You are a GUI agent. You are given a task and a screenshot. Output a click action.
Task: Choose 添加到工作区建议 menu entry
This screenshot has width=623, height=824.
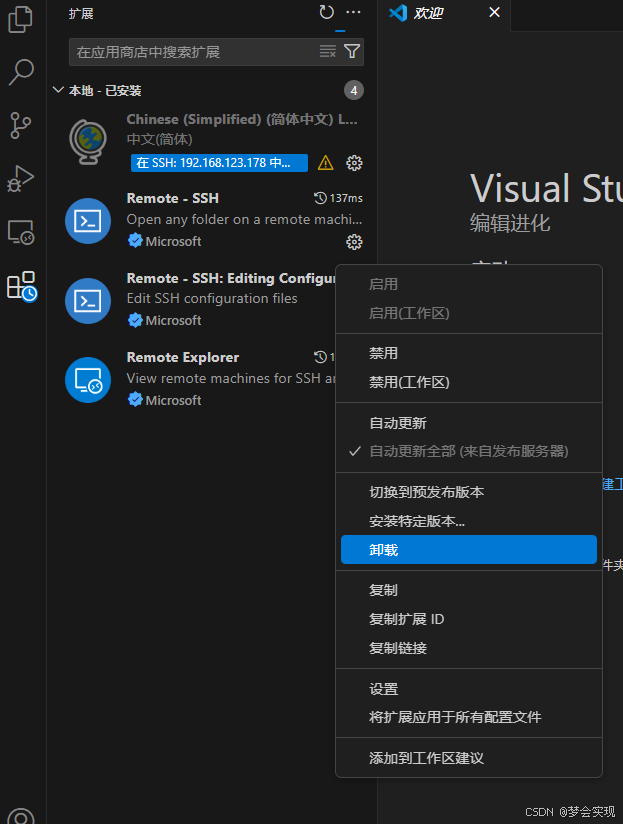[x=469, y=758]
